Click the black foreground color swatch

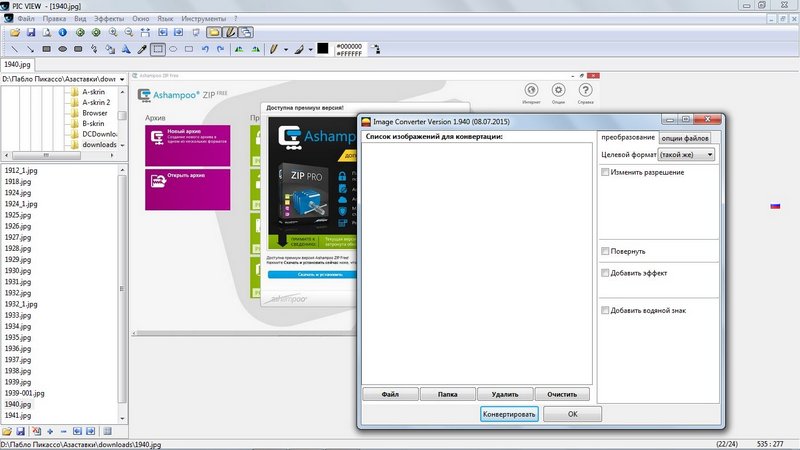tap(323, 48)
